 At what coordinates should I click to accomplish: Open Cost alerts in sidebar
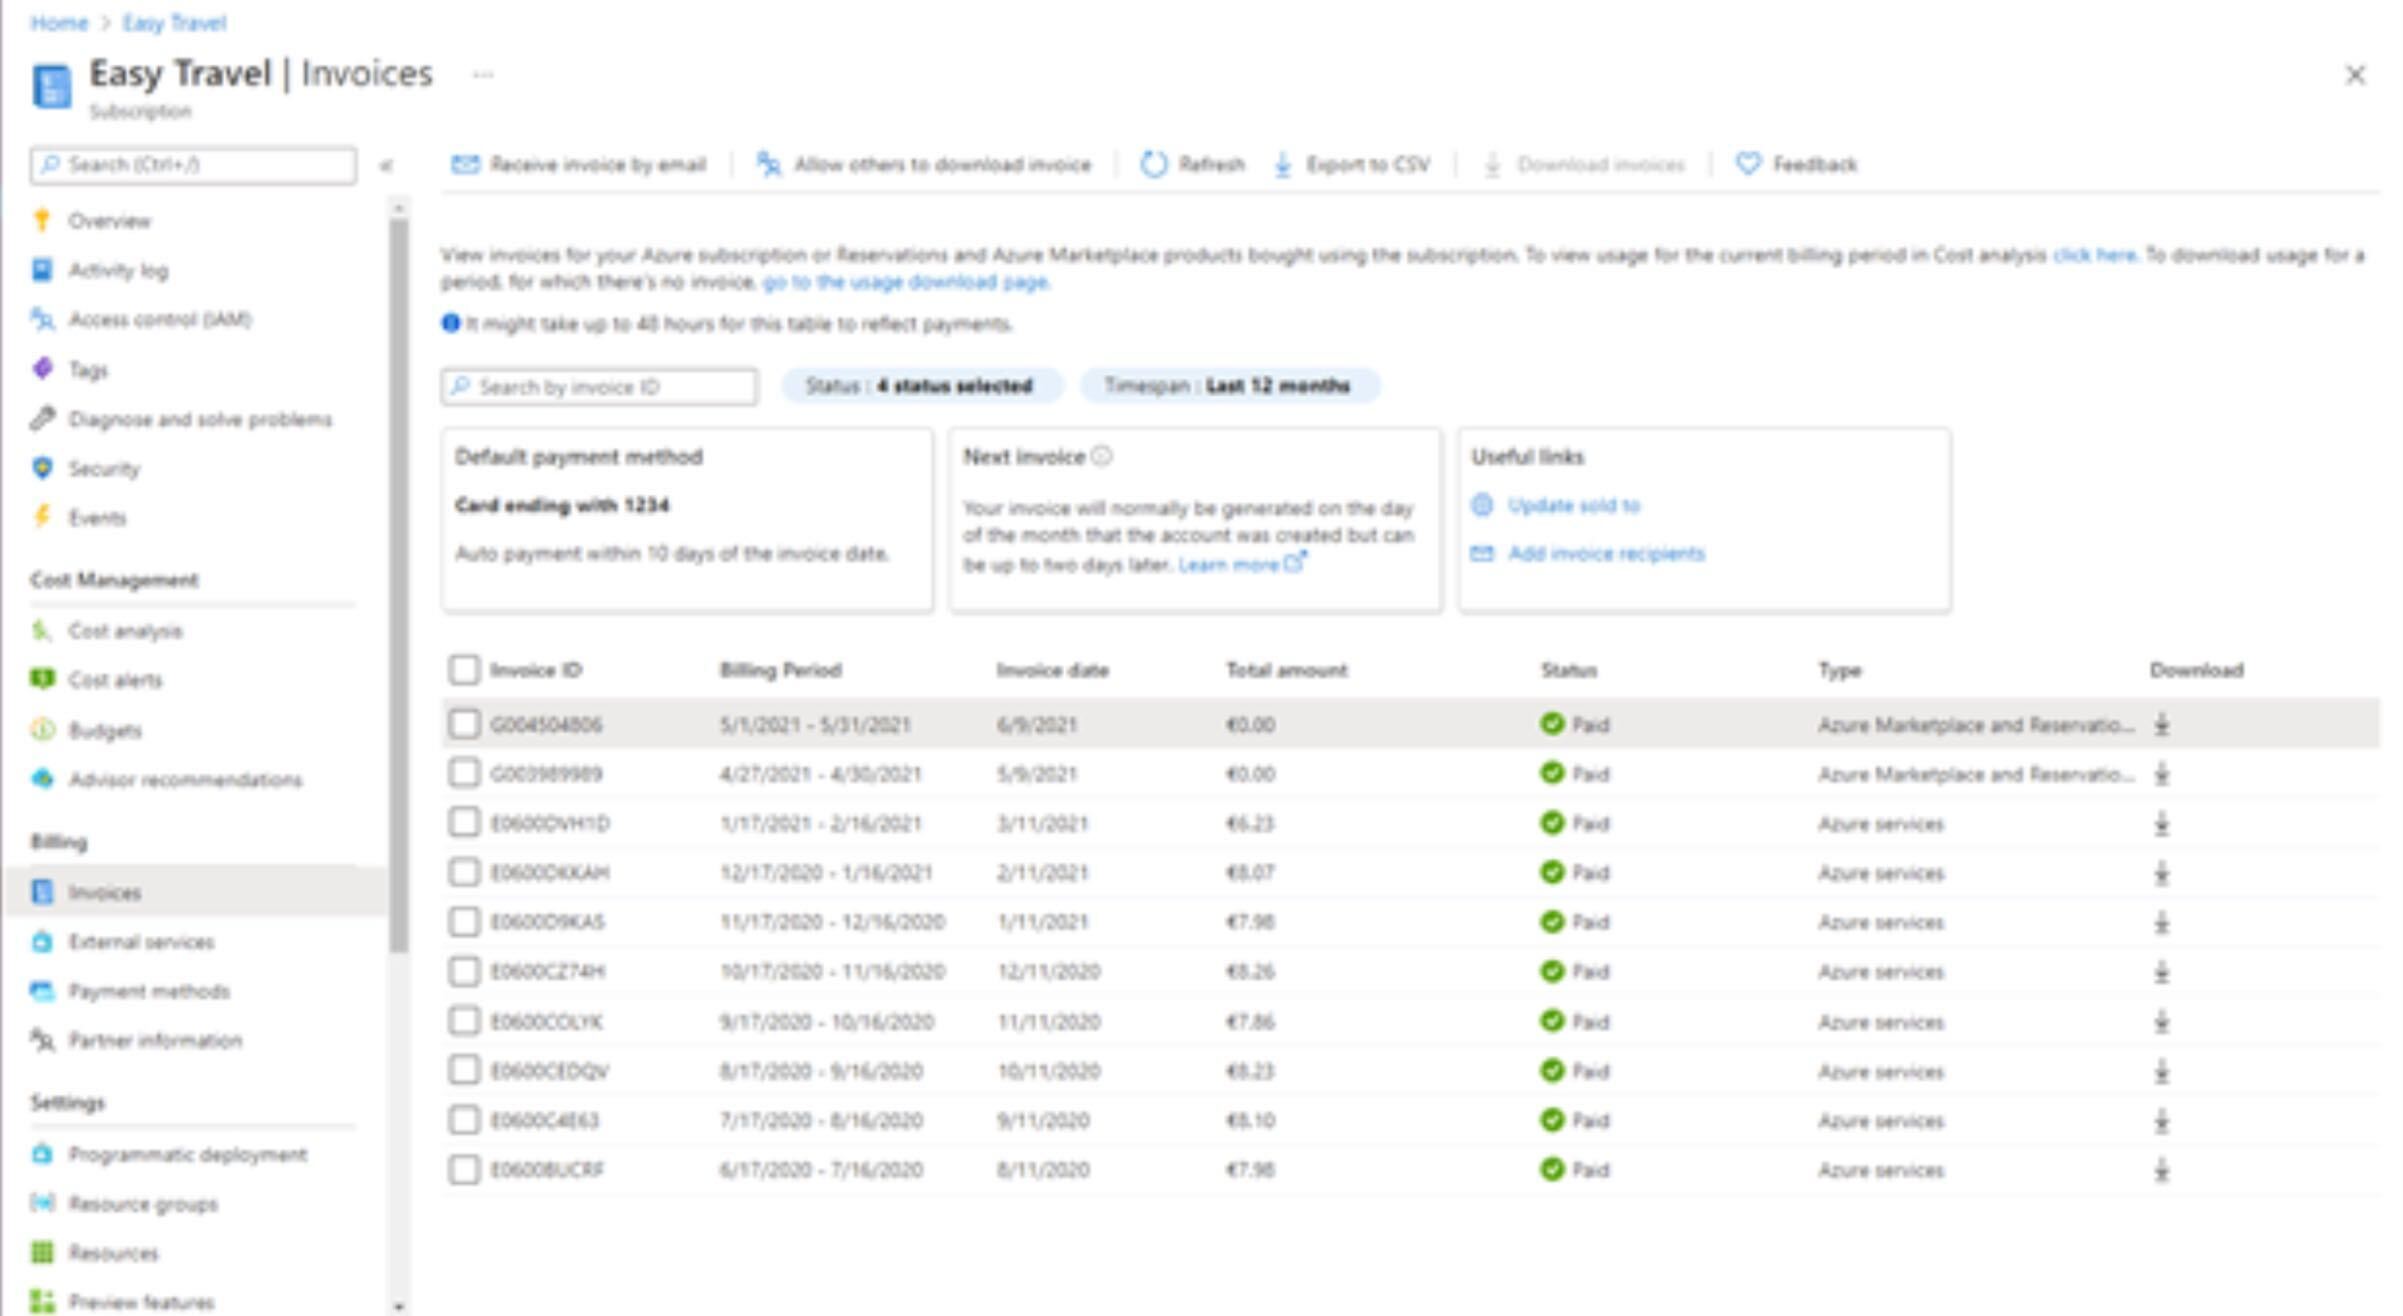tap(115, 680)
